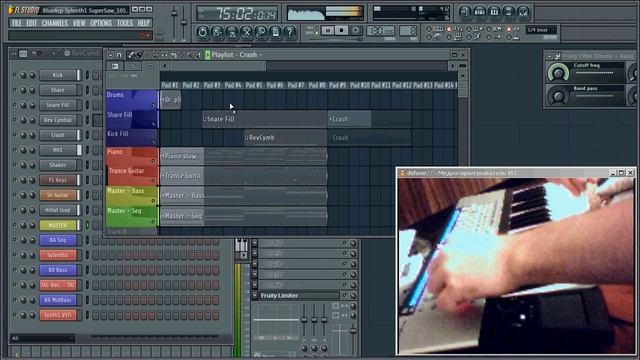
Task: Open the All channel filter dropdown
Action: [42, 338]
